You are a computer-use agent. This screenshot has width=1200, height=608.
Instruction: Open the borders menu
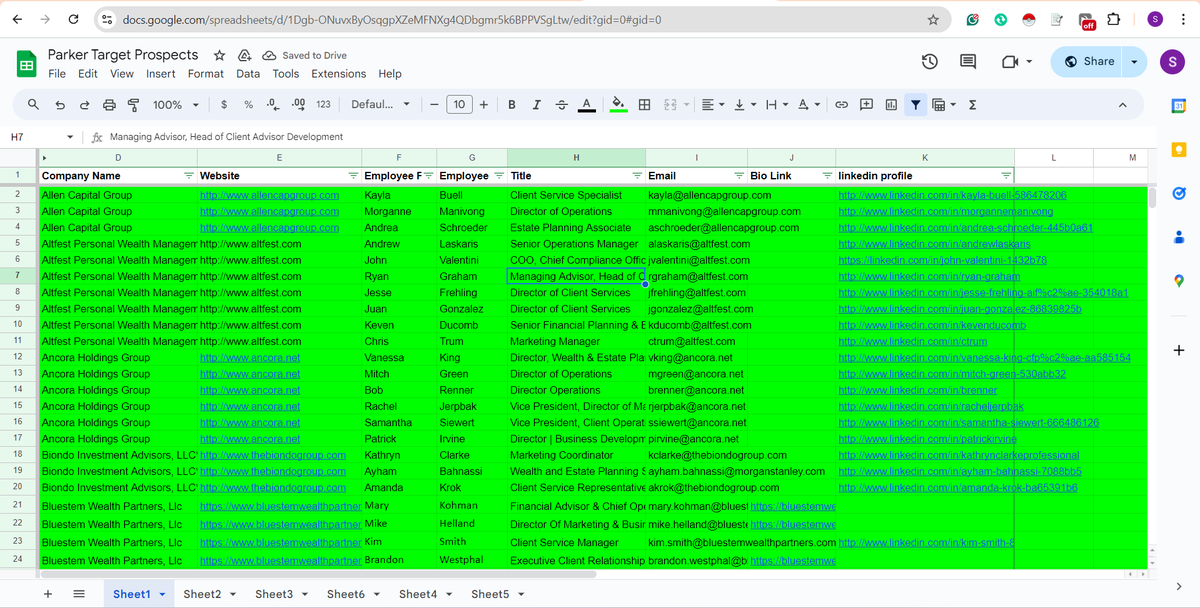645,104
